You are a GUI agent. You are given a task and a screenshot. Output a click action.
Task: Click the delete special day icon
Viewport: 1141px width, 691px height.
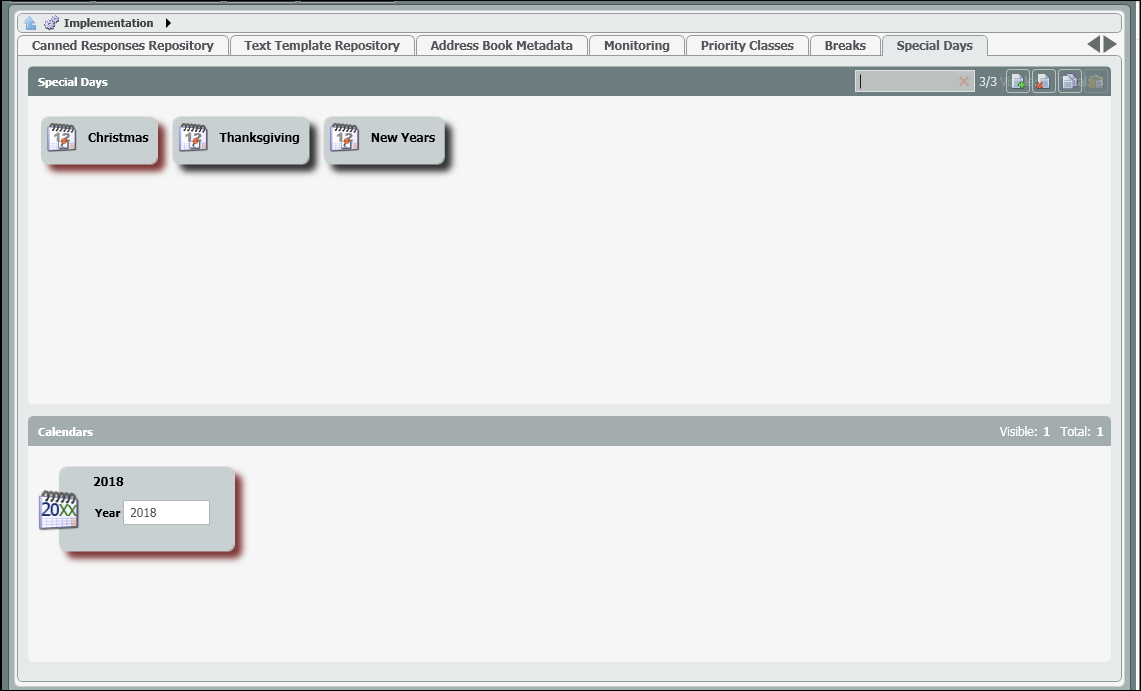coord(1043,82)
